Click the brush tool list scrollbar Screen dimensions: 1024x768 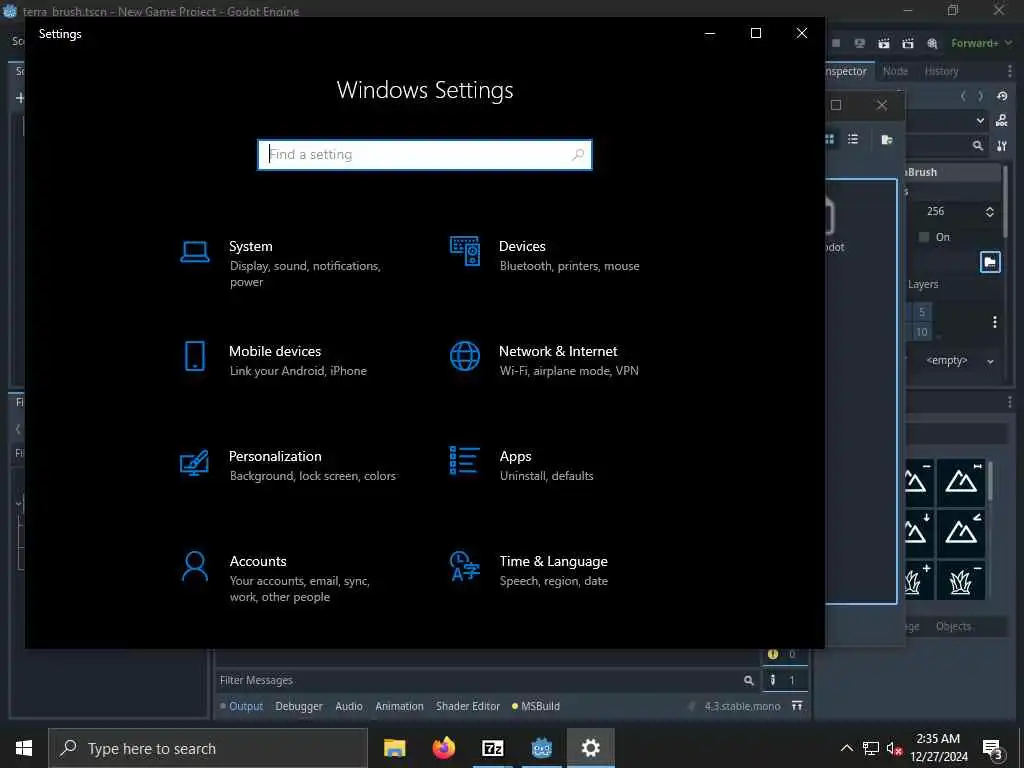[991, 480]
